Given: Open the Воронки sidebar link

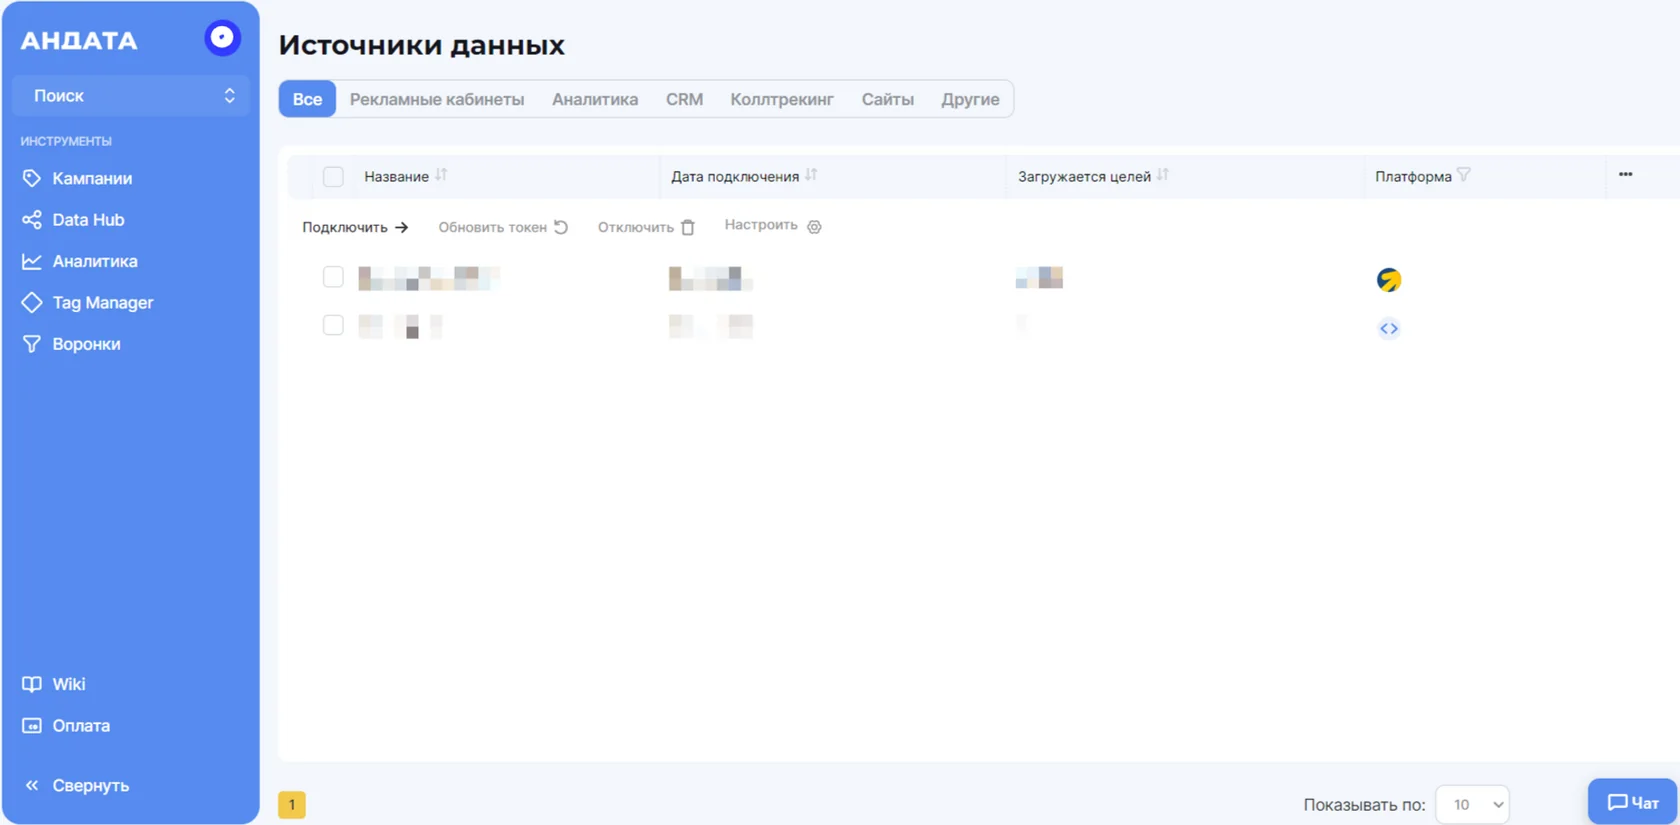Looking at the screenshot, I should 86,344.
